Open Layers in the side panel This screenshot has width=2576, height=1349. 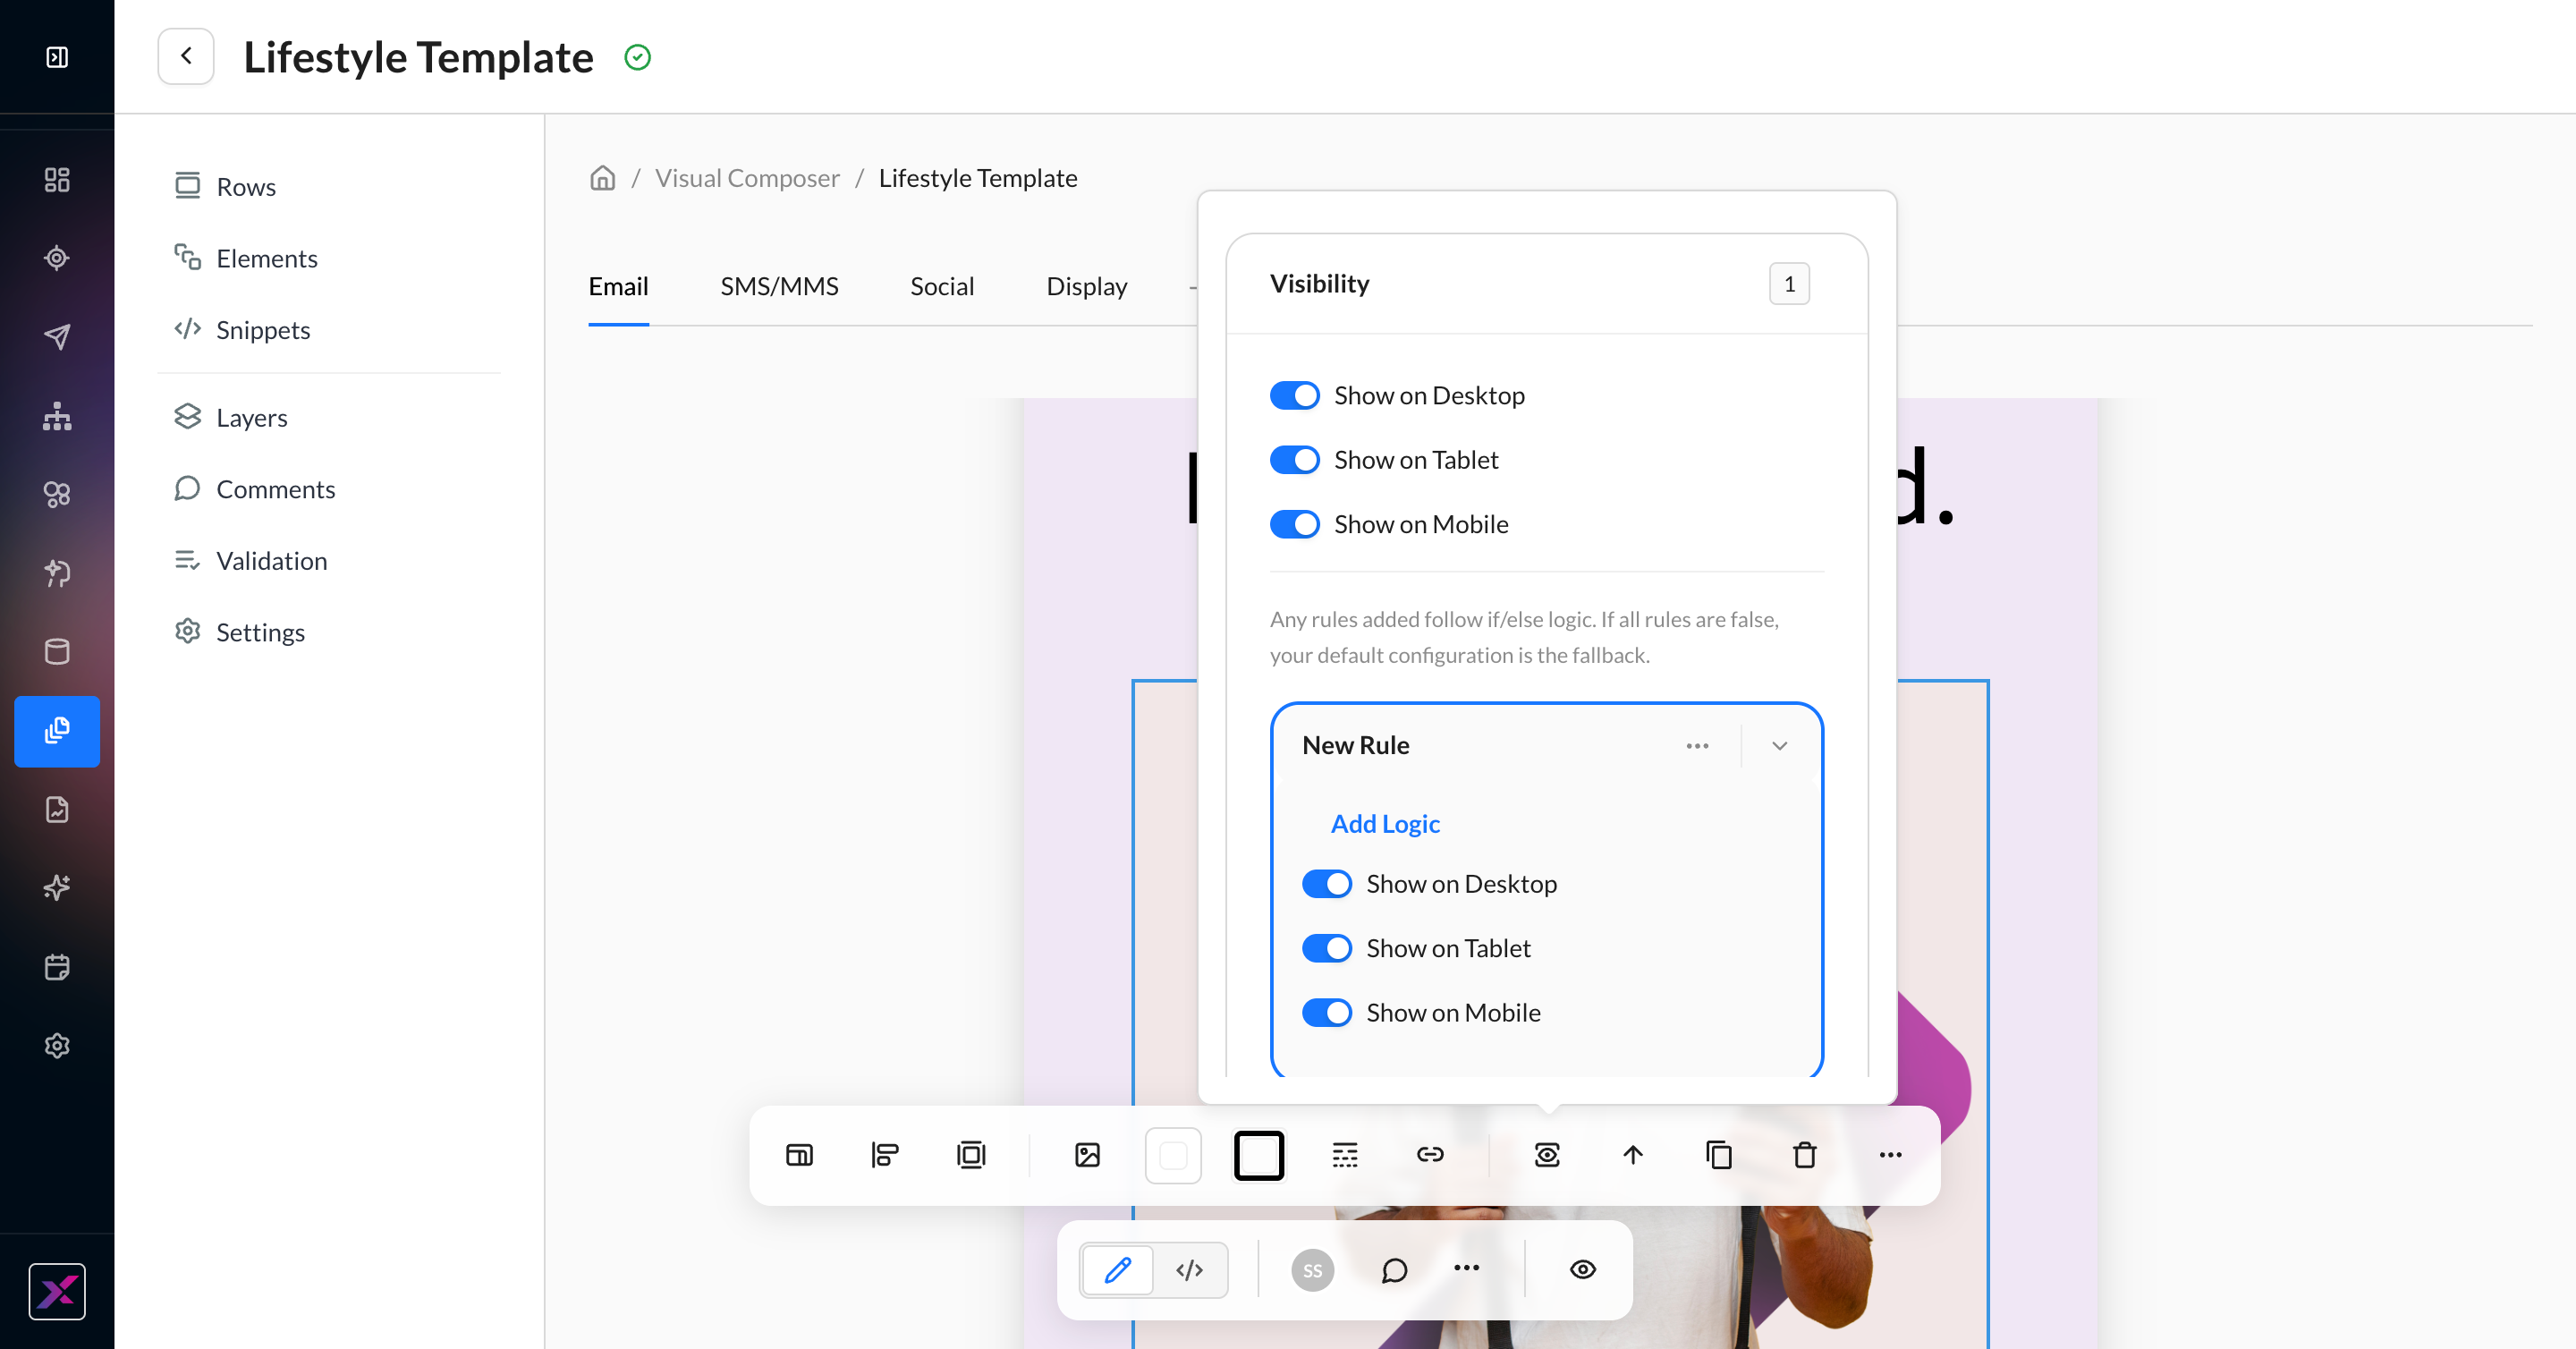point(231,417)
